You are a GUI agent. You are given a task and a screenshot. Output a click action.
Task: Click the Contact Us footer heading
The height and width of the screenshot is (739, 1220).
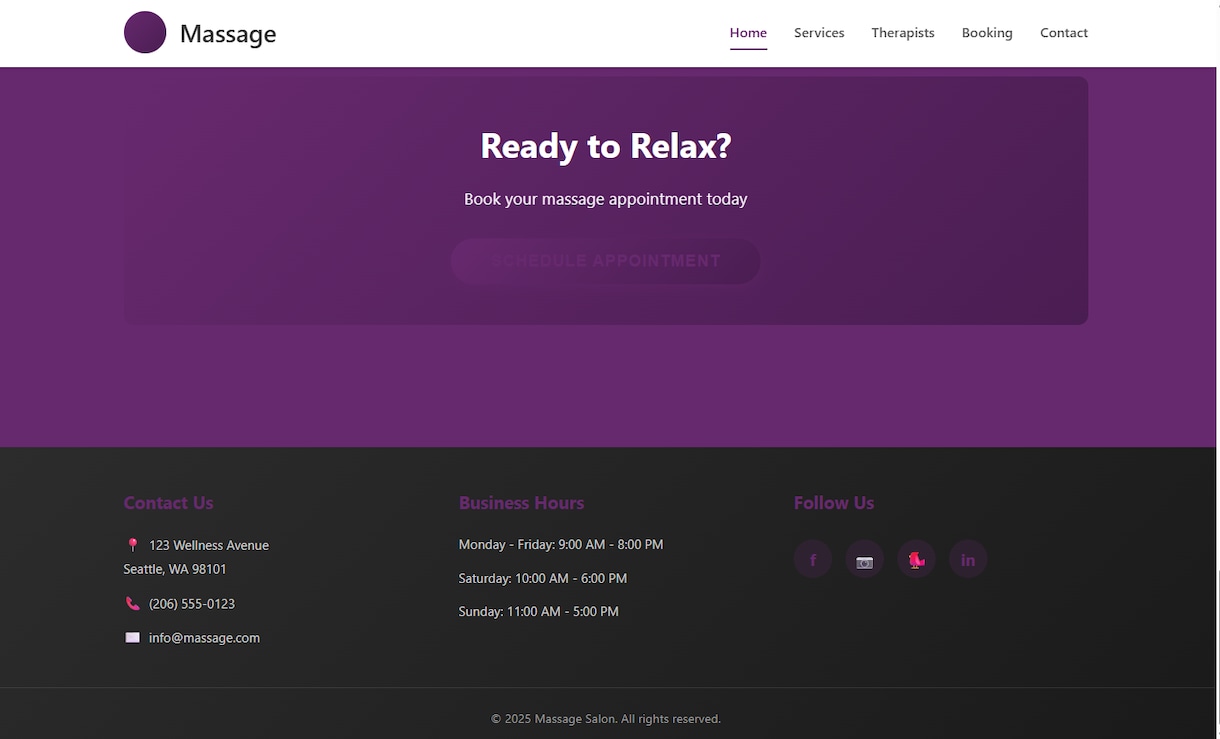click(x=169, y=503)
